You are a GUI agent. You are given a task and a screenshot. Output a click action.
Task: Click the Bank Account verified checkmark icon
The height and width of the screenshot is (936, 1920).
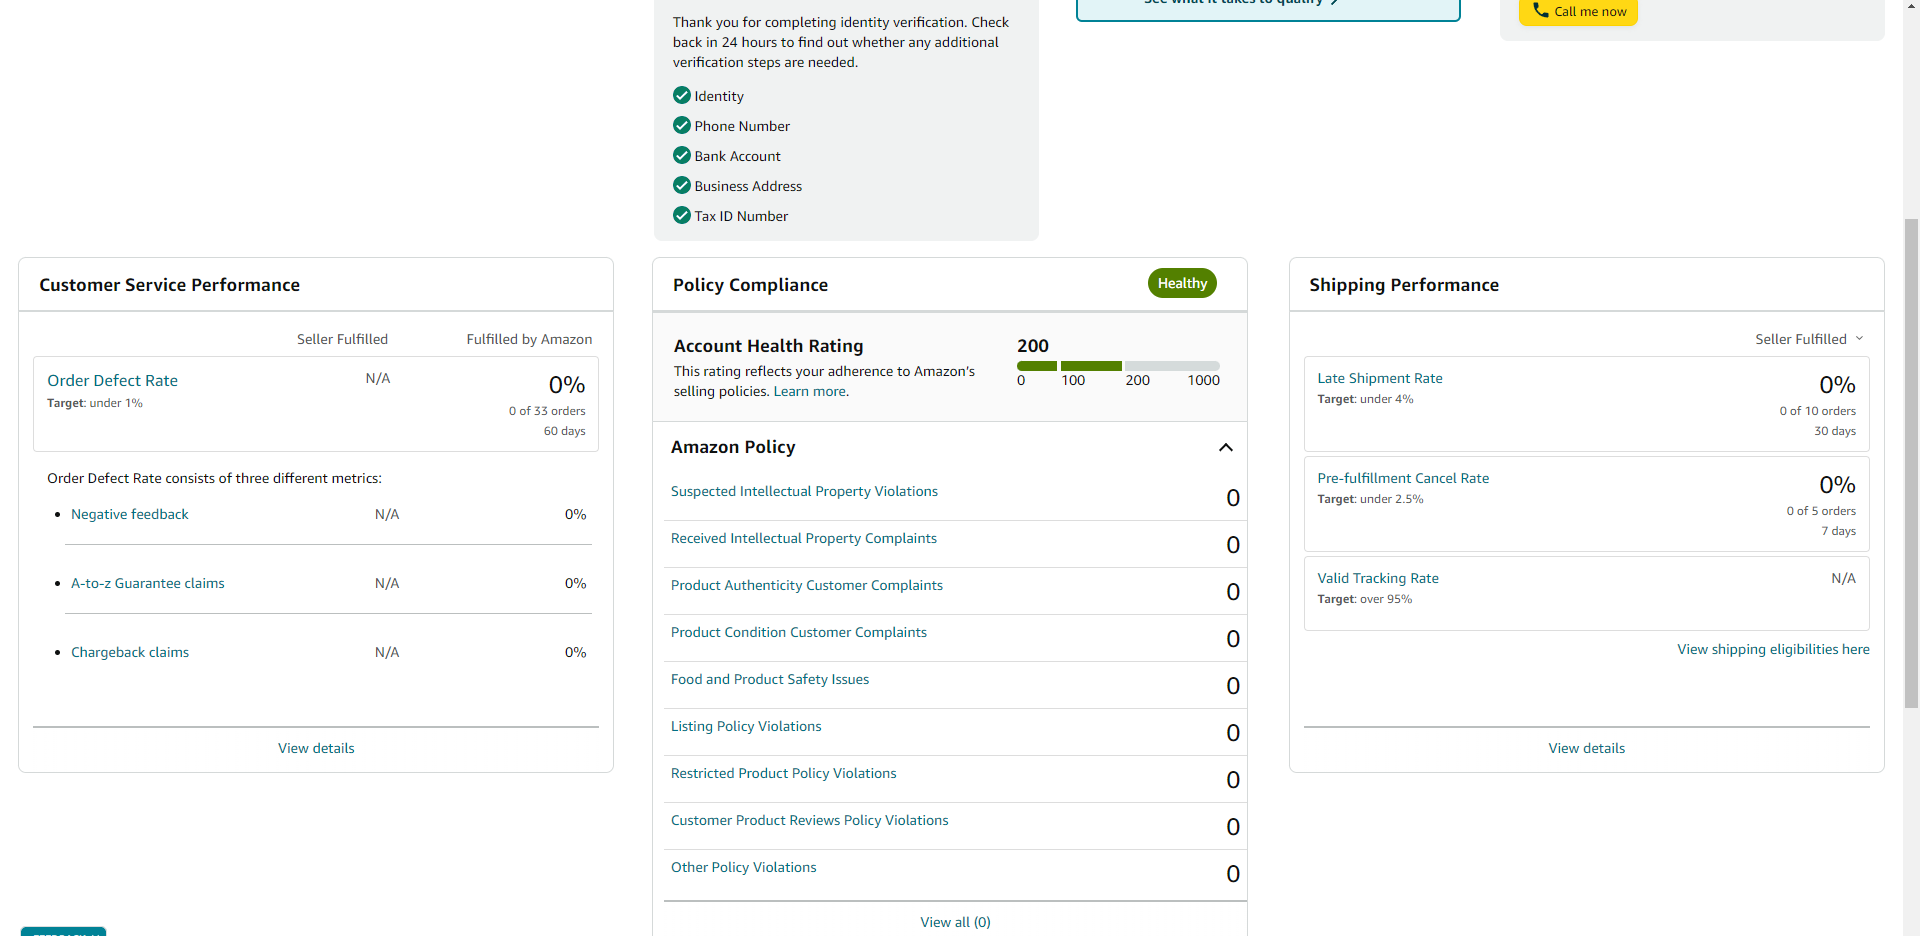click(x=682, y=155)
